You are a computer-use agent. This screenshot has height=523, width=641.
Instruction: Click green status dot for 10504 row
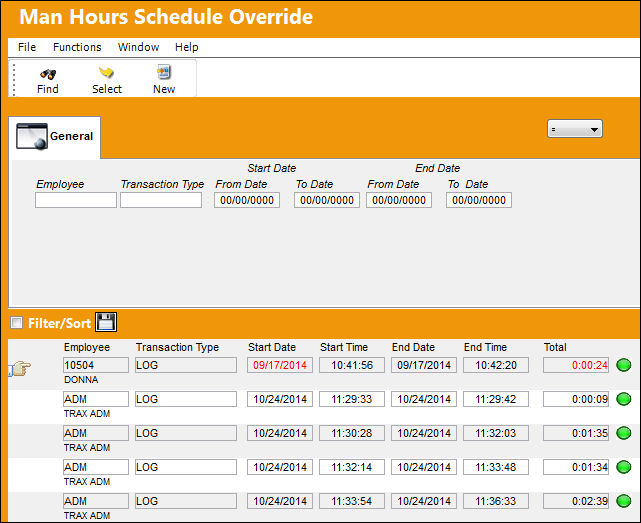click(623, 365)
